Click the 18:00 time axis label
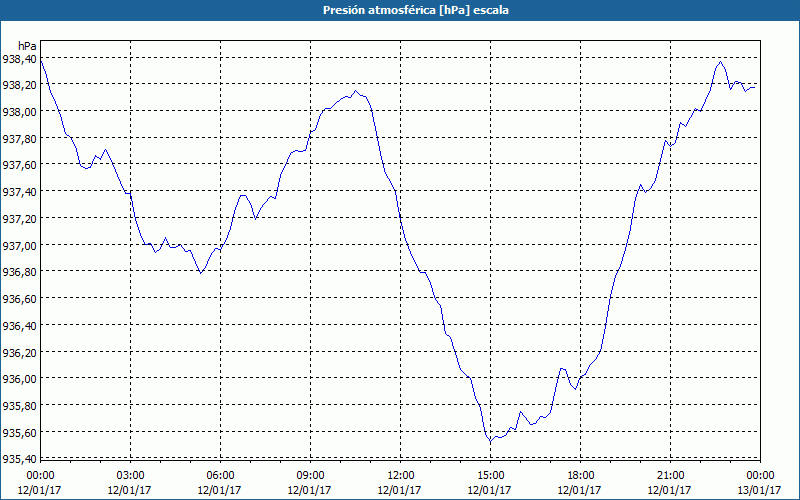 pyautogui.click(x=581, y=476)
